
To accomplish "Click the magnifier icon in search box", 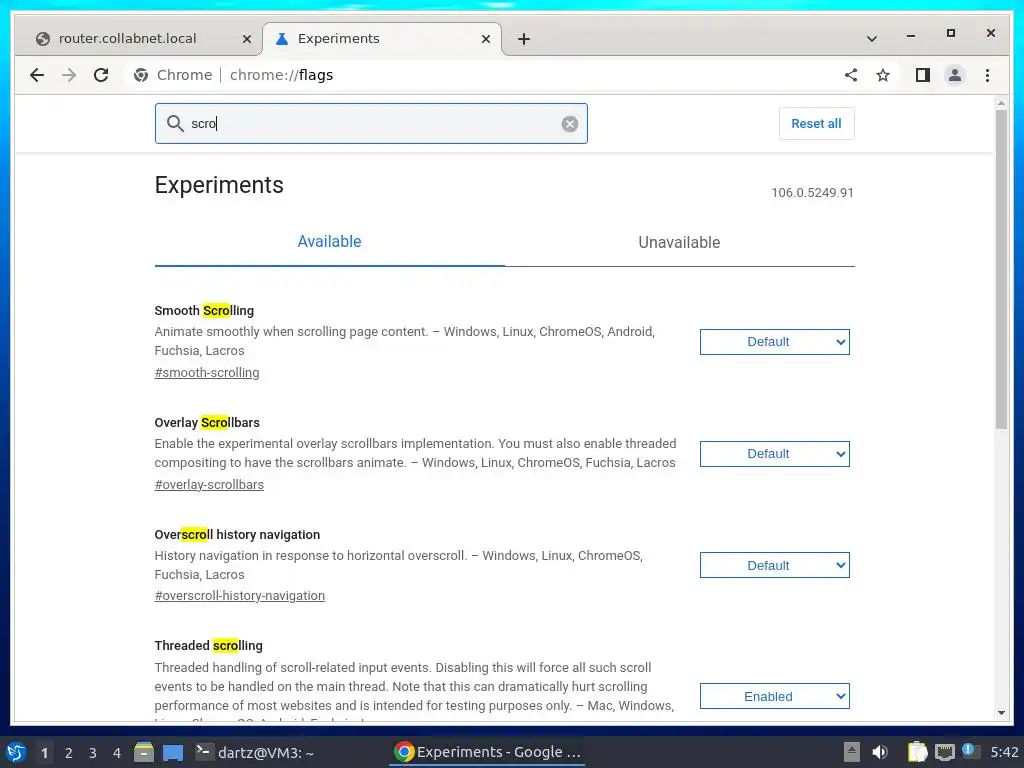I will pyautogui.click(x=174, y=123).
